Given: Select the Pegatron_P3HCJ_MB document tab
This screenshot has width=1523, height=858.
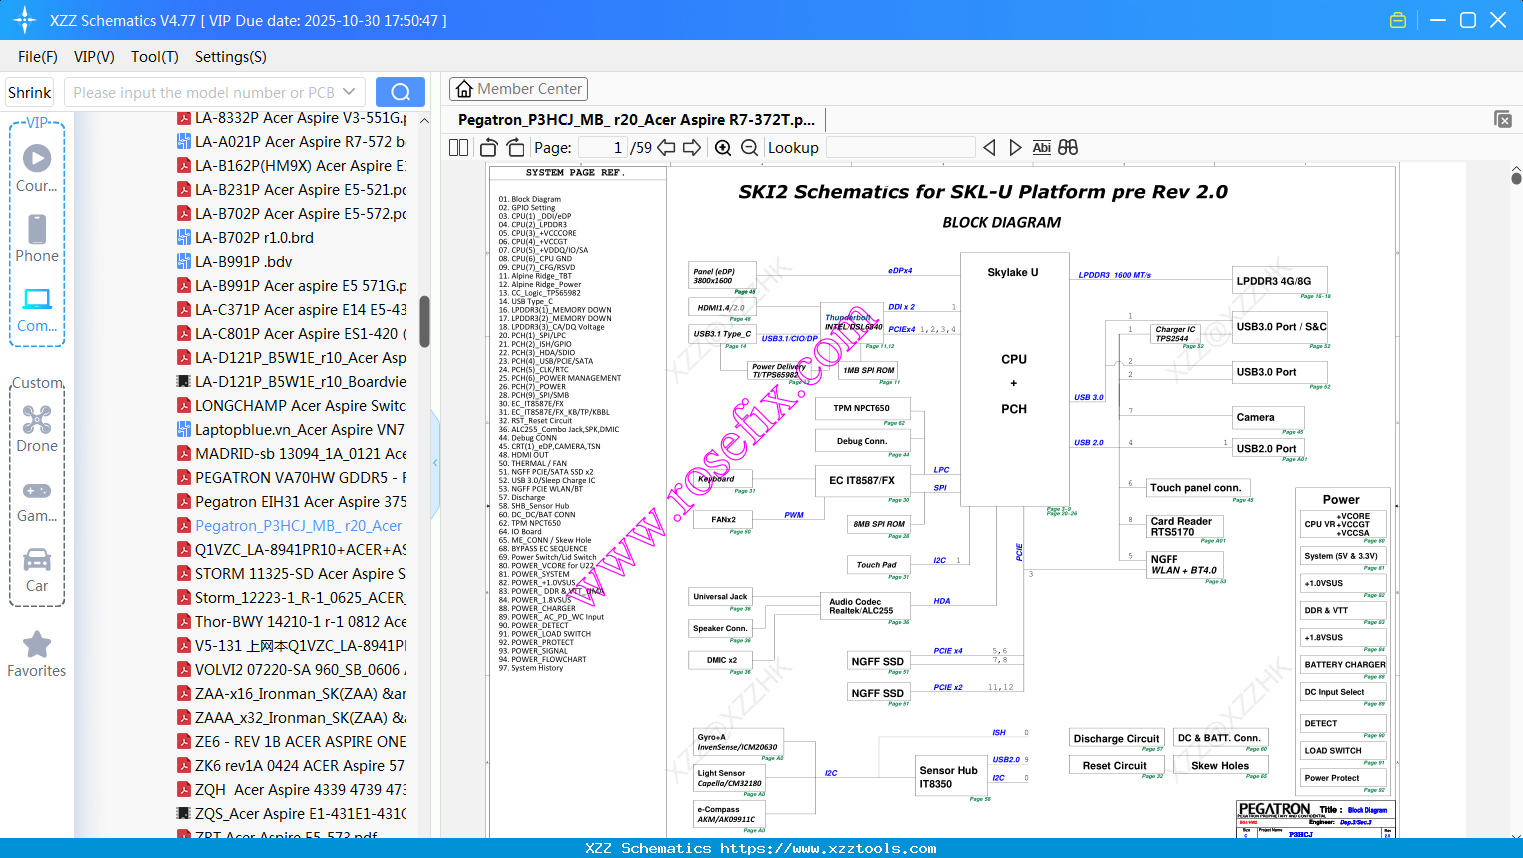Looking at the screenshot, I should pyautogui.click(x=637, y=120).
